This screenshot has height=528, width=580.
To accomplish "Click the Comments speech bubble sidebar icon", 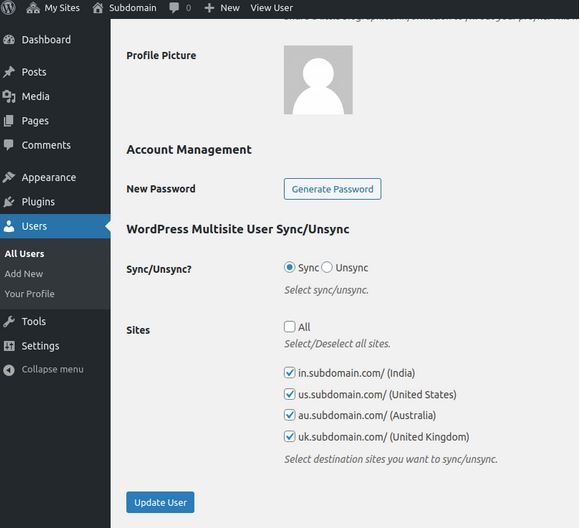I will coord(9,145).
